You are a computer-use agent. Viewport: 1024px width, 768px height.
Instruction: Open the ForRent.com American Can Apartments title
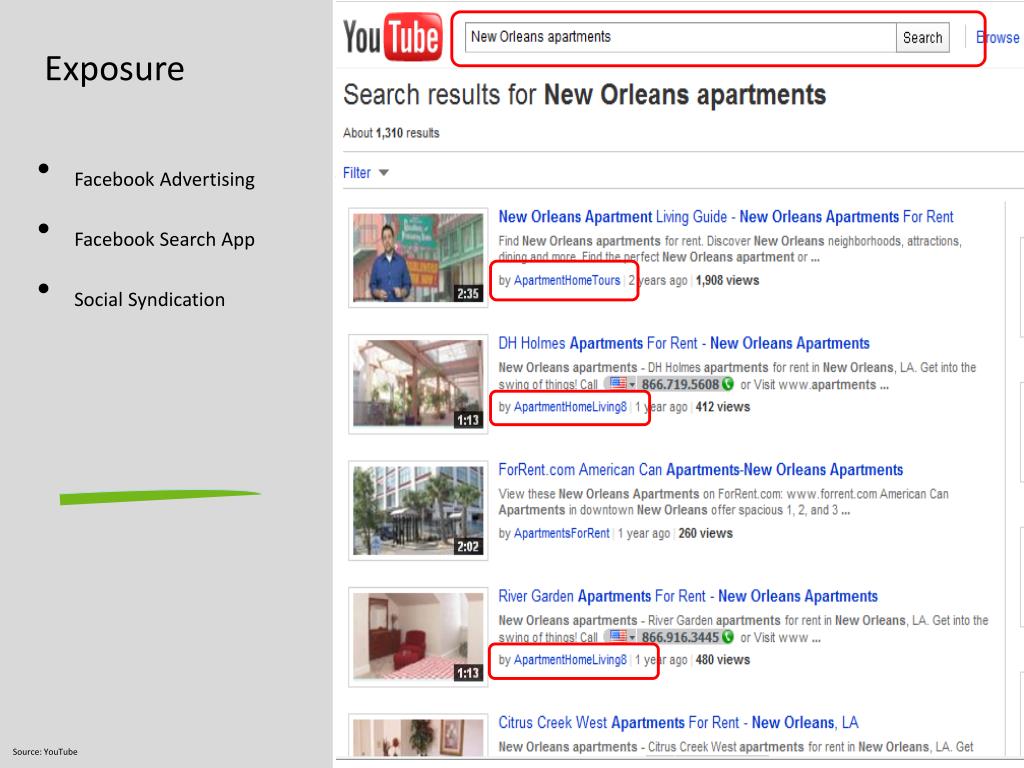tap(700, 470)
